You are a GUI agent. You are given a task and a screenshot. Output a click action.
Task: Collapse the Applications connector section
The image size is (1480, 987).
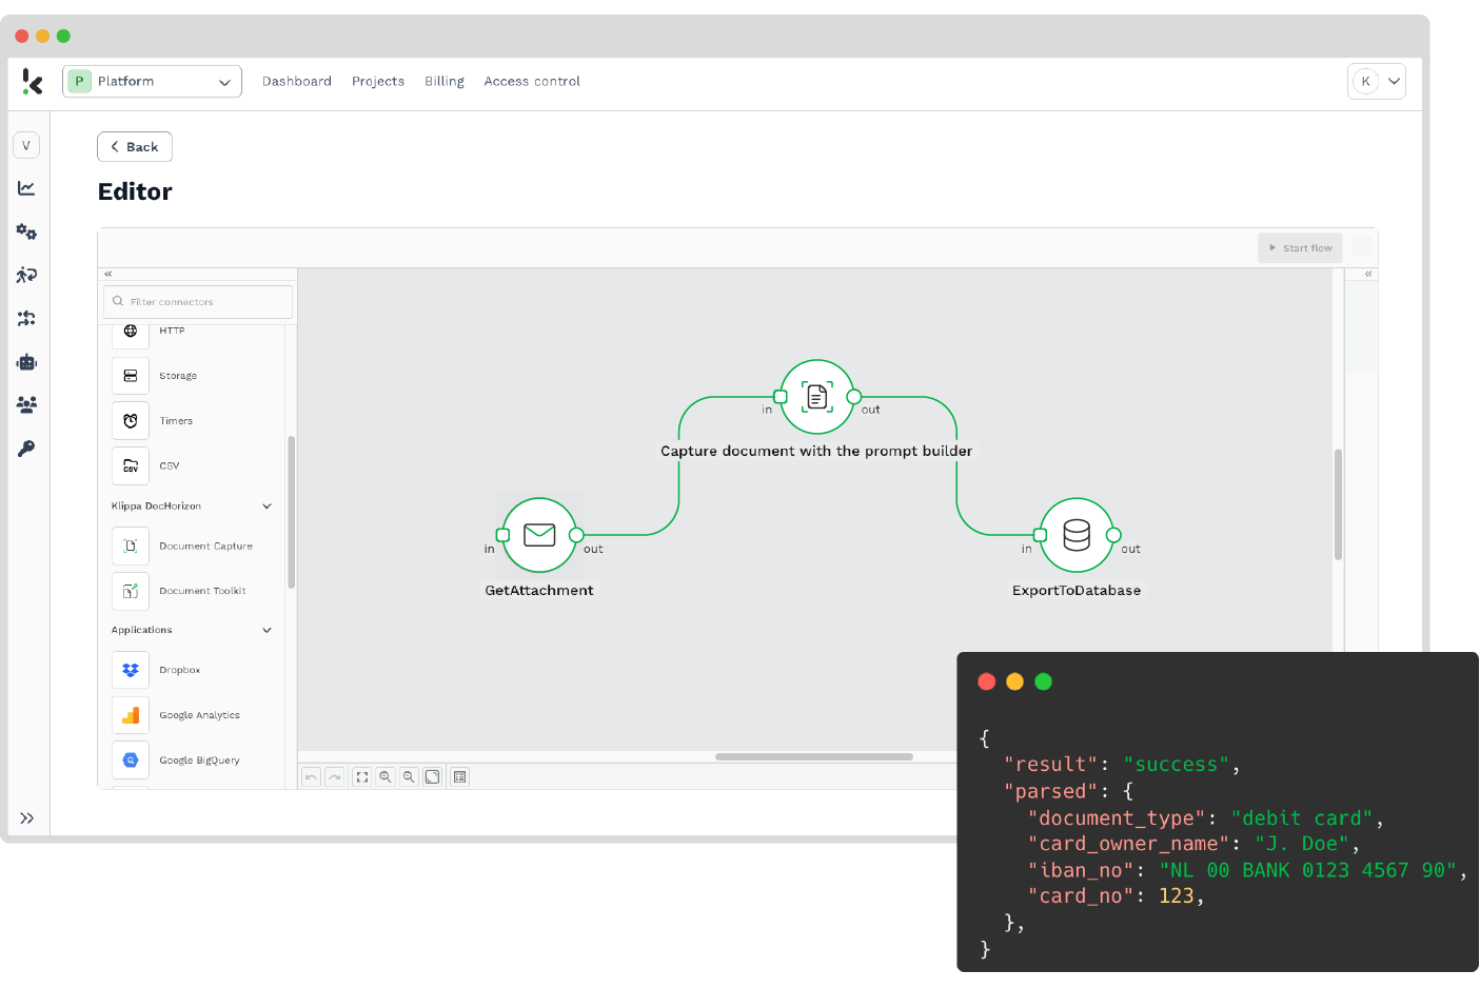click(x=266, y=630)
